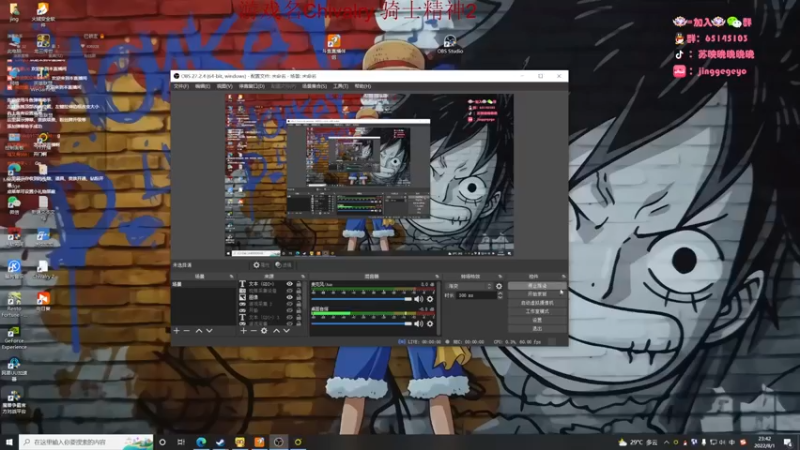Pop out the 混音器 dock panel icon
This screenshot has width=800, height=450.
[437, 277]
